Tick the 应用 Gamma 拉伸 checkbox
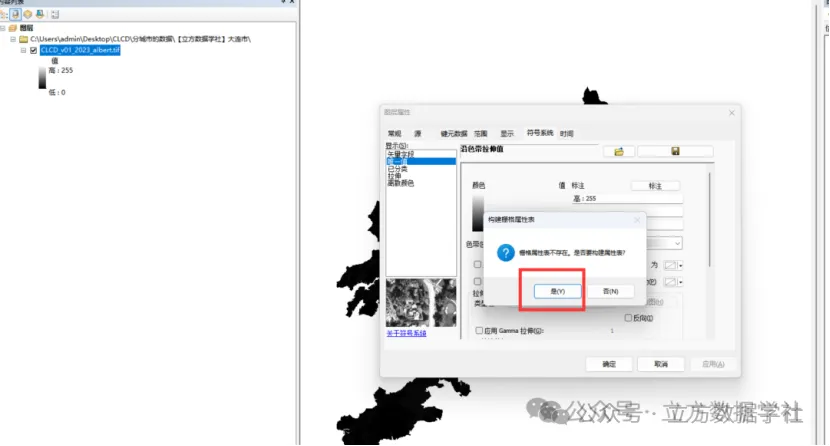 pyautogui.click(x=479, y=331)
